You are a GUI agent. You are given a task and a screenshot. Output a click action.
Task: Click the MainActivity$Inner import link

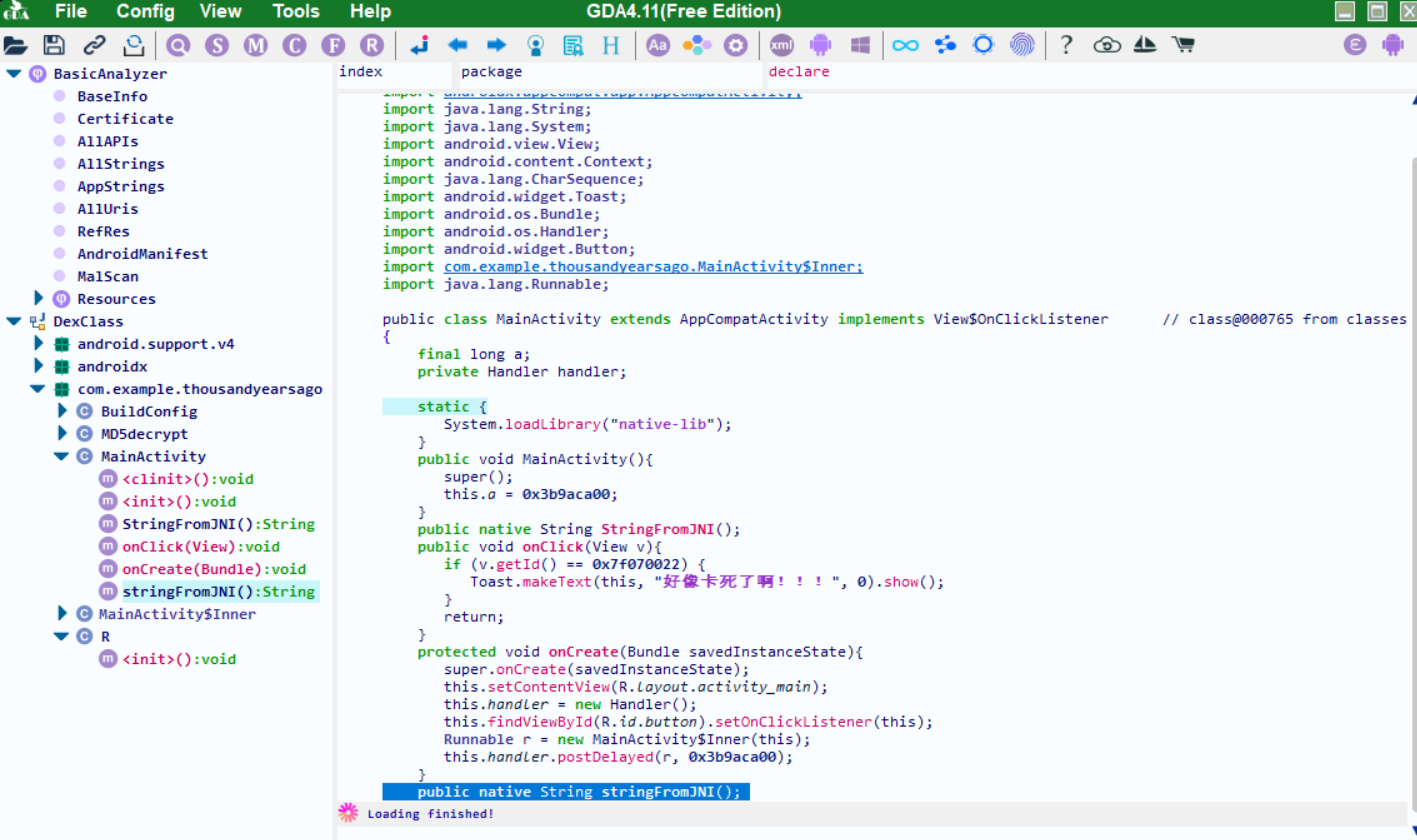click(x=653, y=267)
